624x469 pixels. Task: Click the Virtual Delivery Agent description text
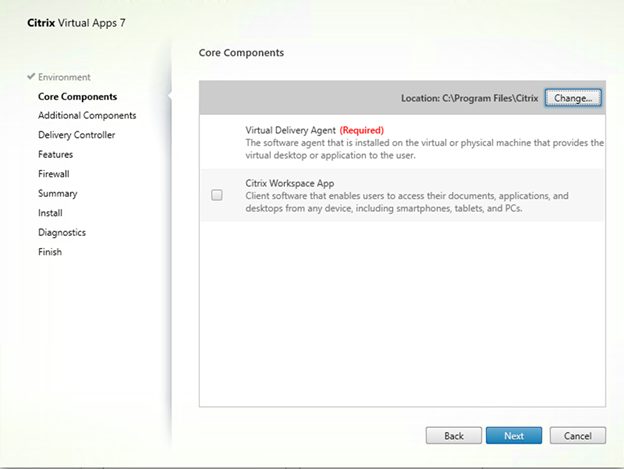tap(425, 149)
